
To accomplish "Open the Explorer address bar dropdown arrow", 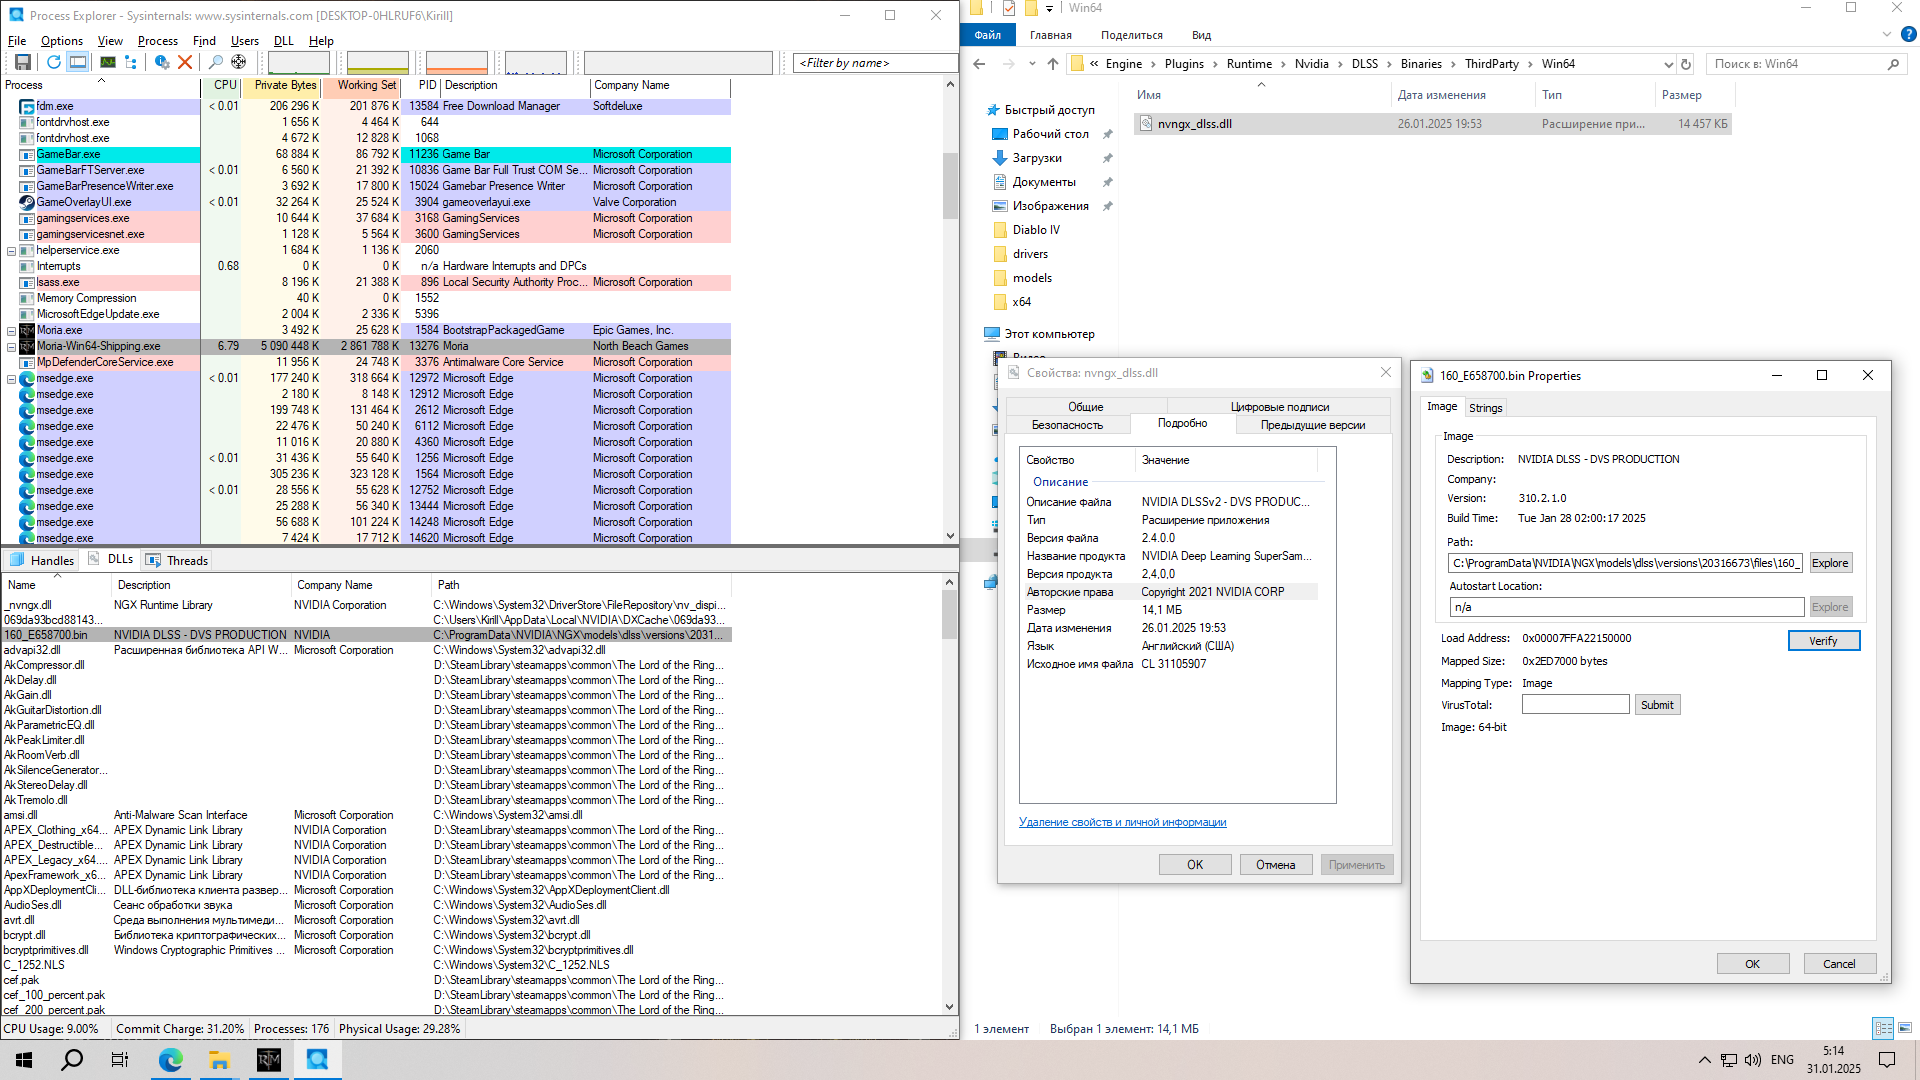I will point(1668,64).
